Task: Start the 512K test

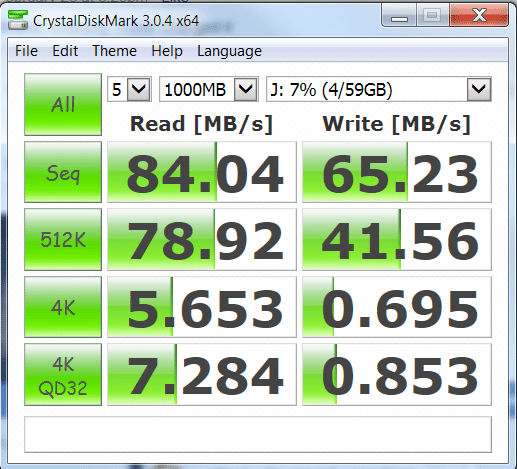Action: pos(63,239)
